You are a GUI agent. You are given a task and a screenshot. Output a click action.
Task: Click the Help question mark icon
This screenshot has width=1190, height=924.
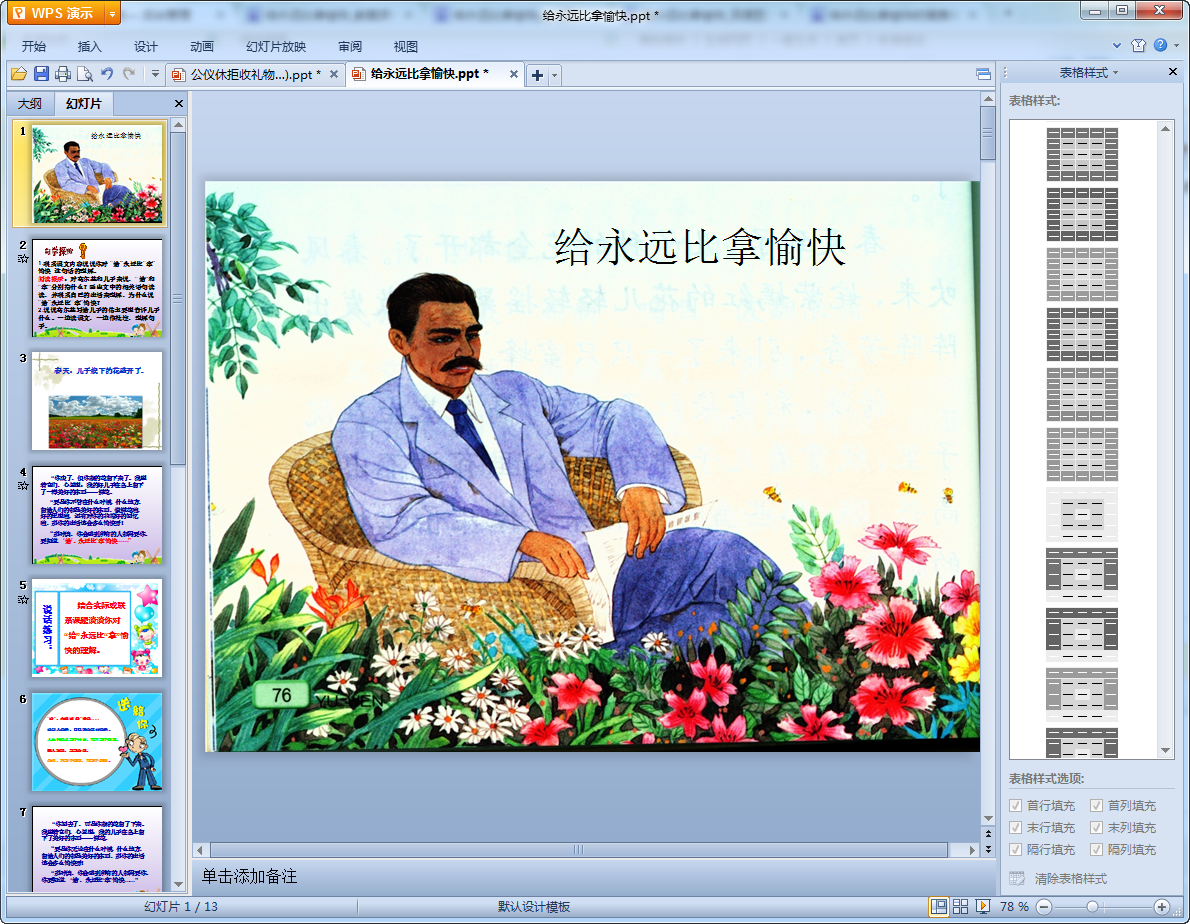[x=1160, y=46]
